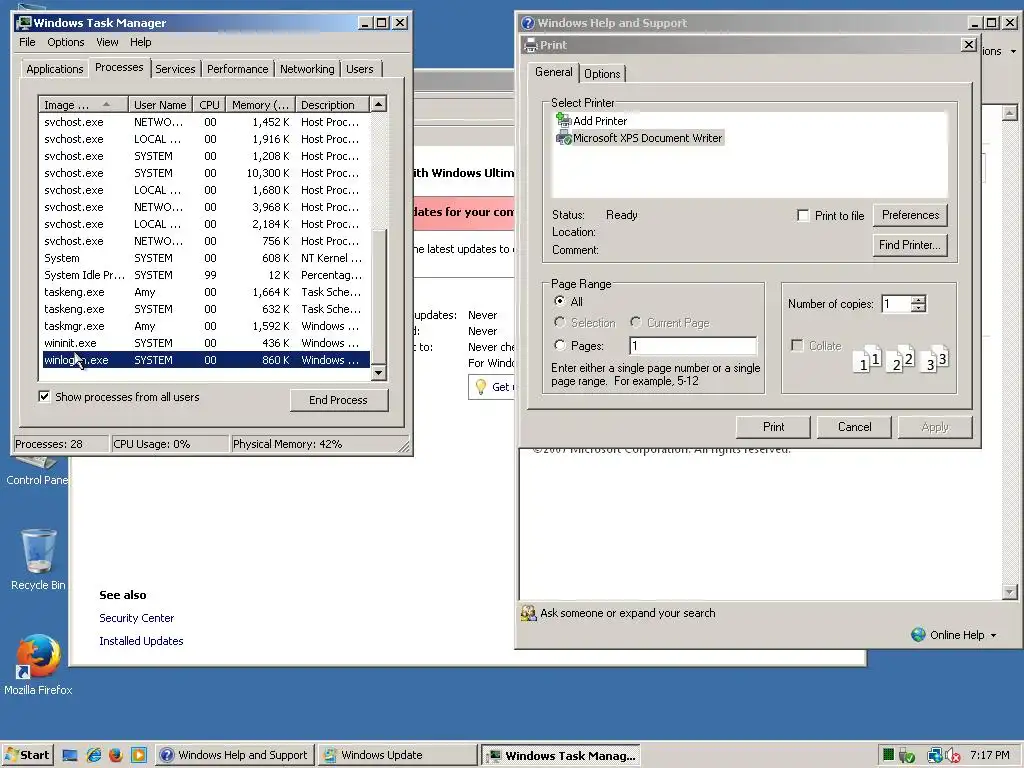Click the Start button
This screenshot has width=1024, height=768.
(x=27, y=755)
